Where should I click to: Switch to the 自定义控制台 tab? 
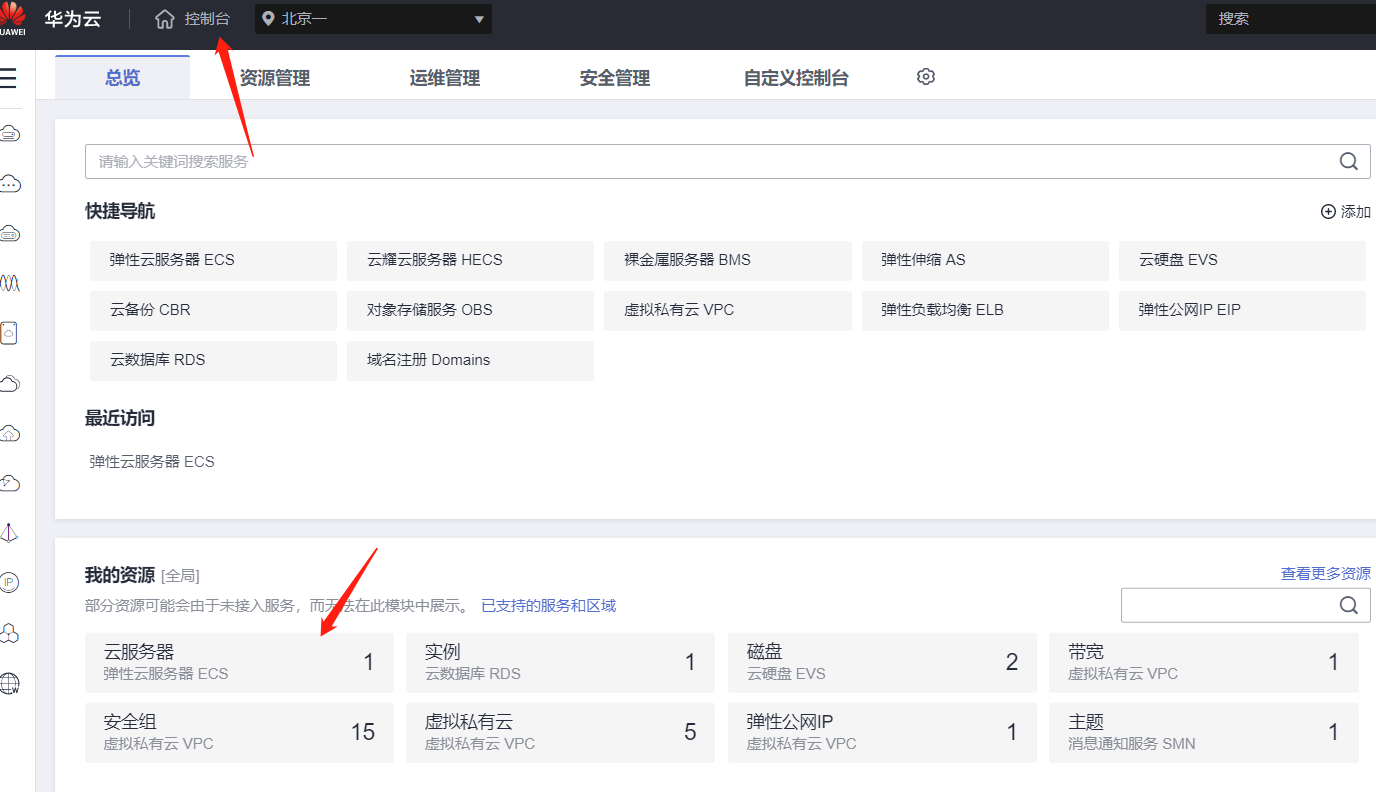point(796,78)
